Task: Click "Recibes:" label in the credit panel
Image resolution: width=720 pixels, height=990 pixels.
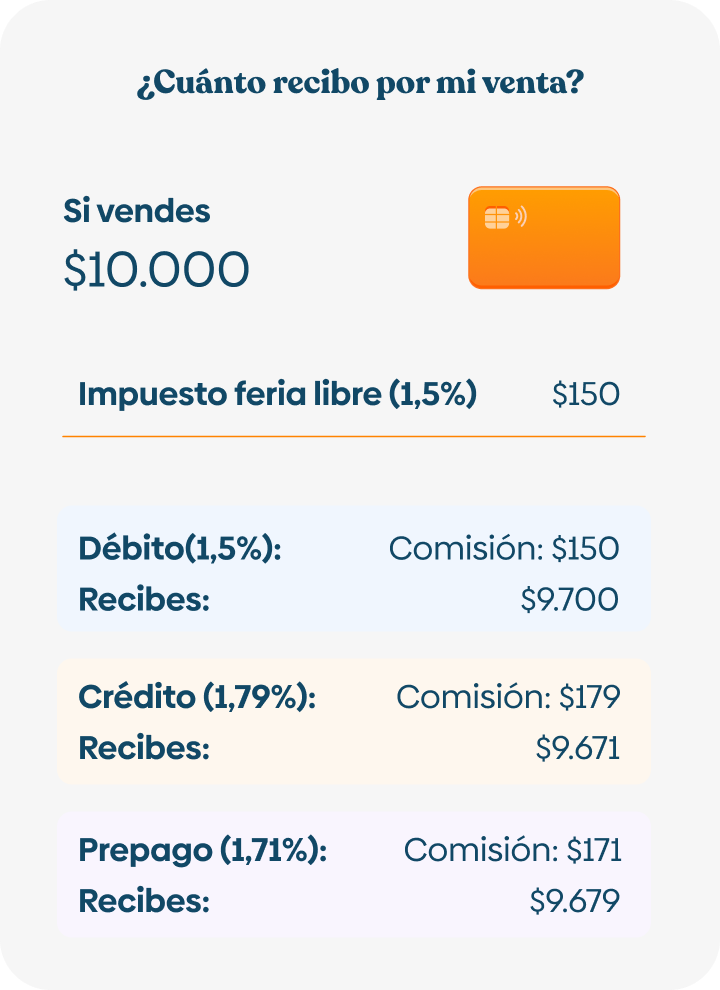Action: pos(144,748)
